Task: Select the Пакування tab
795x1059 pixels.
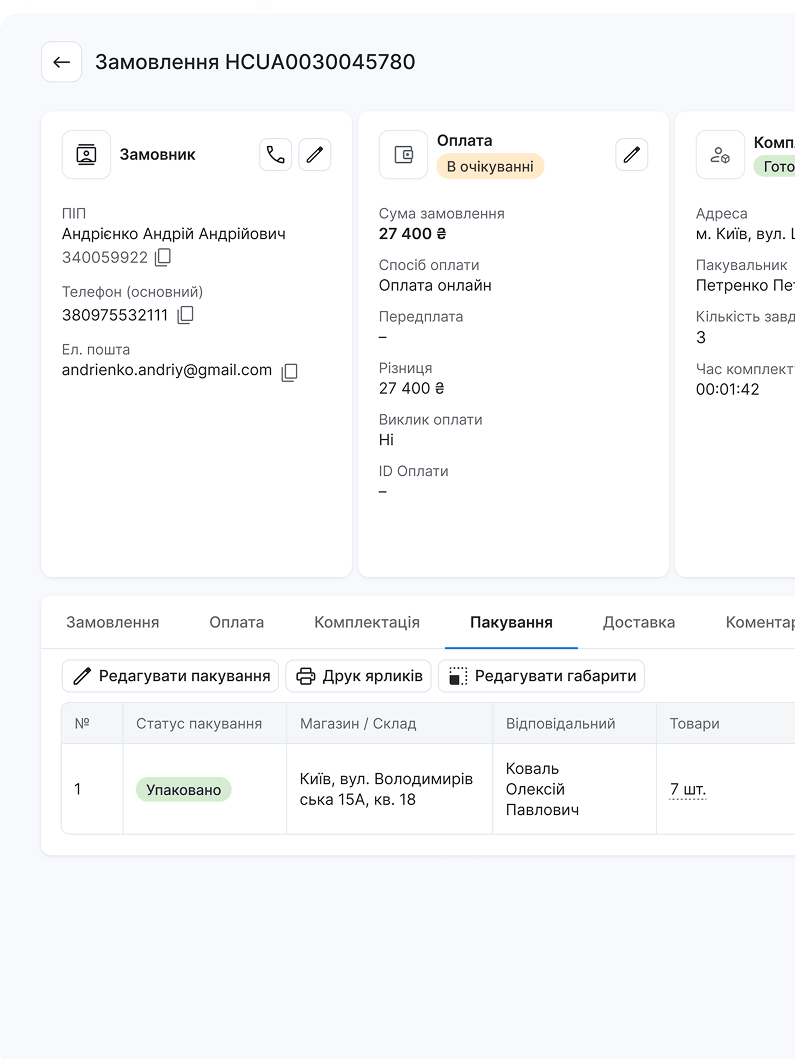Action: [511, 623]
